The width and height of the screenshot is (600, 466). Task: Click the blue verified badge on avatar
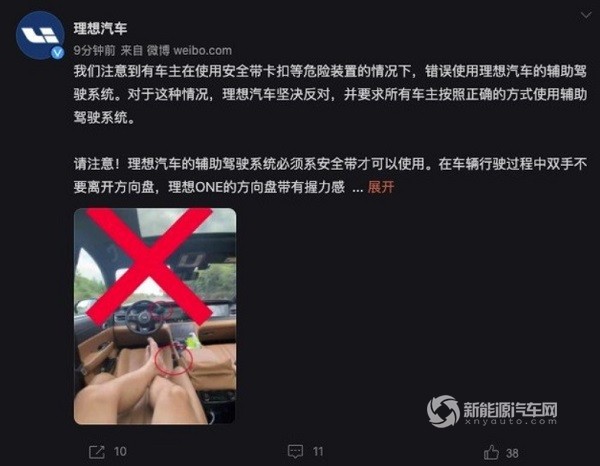click(x=57, y=52)
